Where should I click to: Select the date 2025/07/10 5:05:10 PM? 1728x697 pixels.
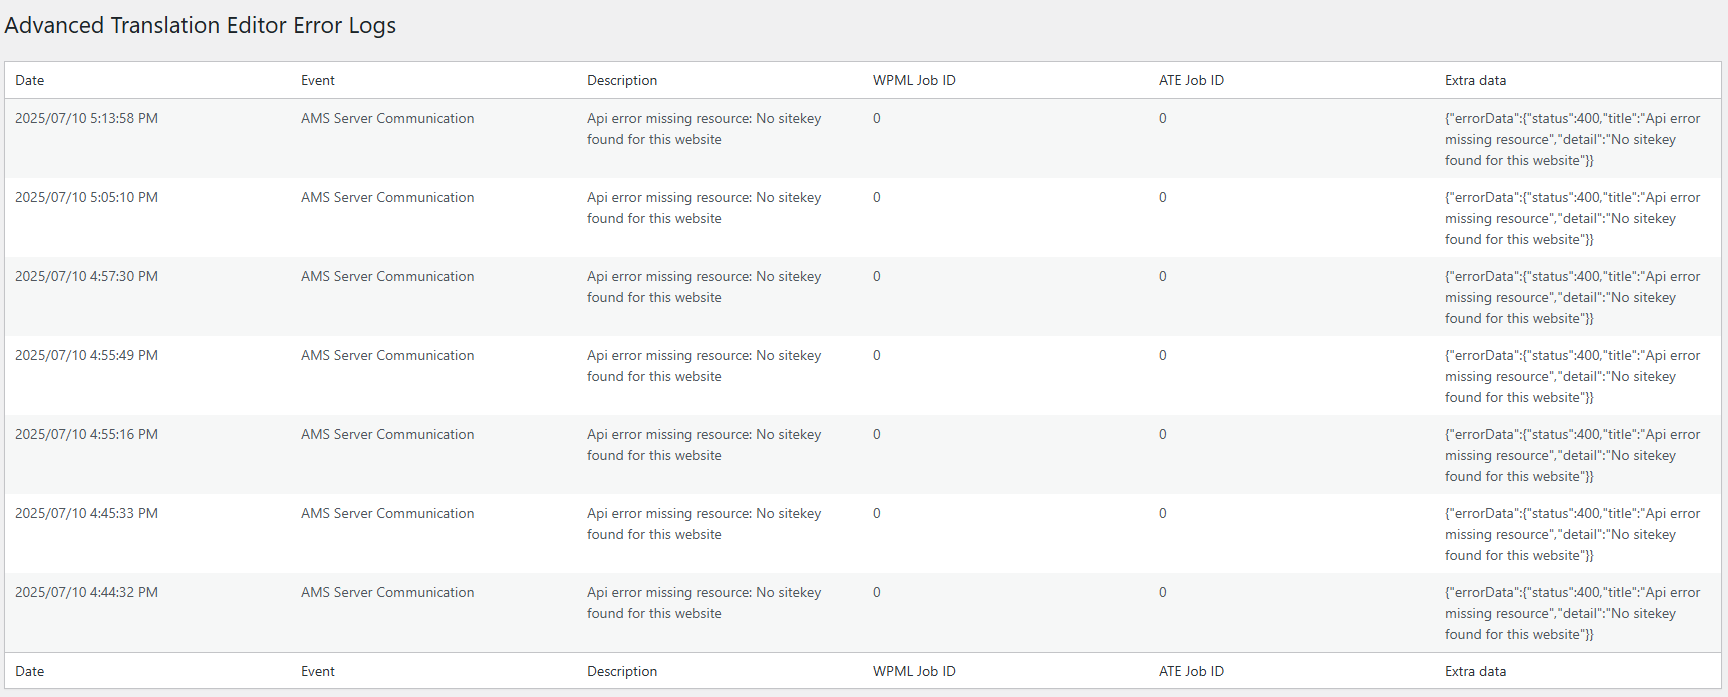(x=86, y=197)
